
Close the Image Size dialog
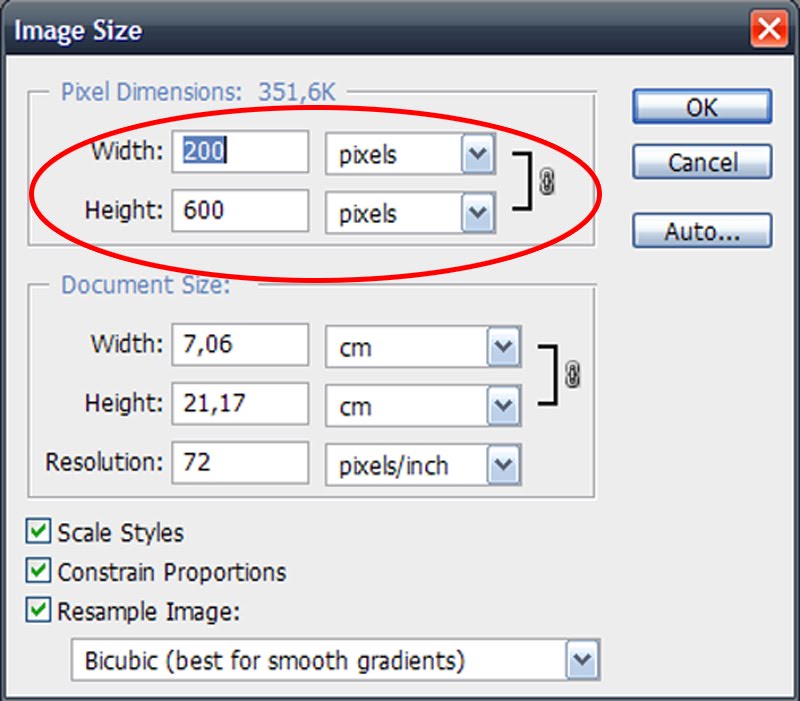tap(770, 28)
